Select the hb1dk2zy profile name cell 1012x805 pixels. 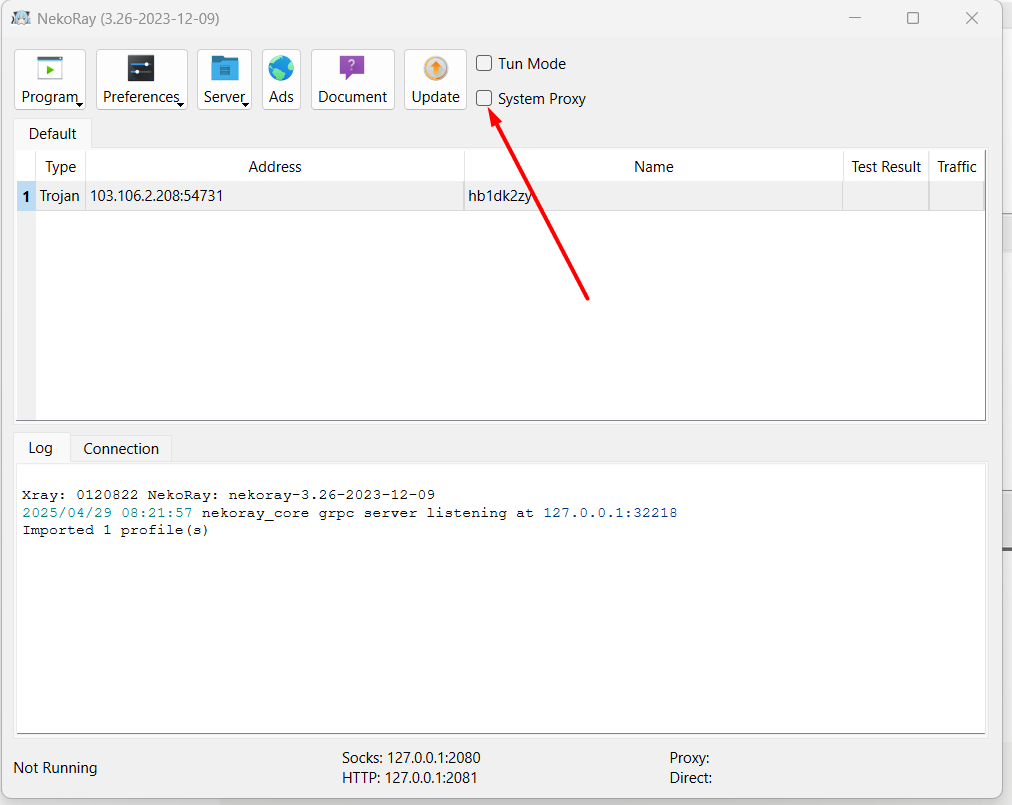pos(654,196)
